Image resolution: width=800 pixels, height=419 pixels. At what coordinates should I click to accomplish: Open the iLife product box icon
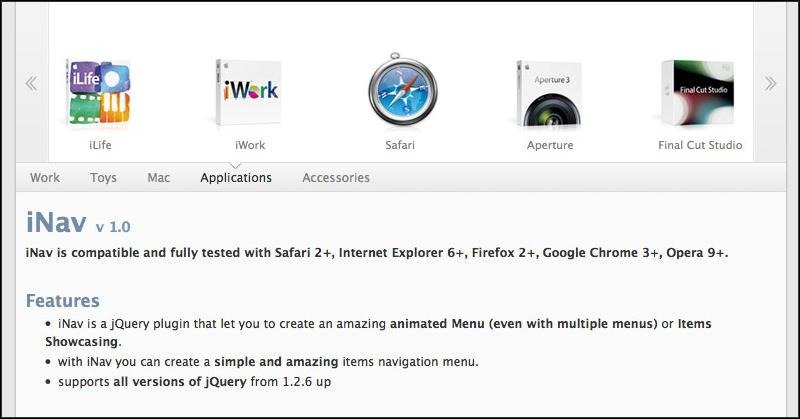[x=99, y=93]
